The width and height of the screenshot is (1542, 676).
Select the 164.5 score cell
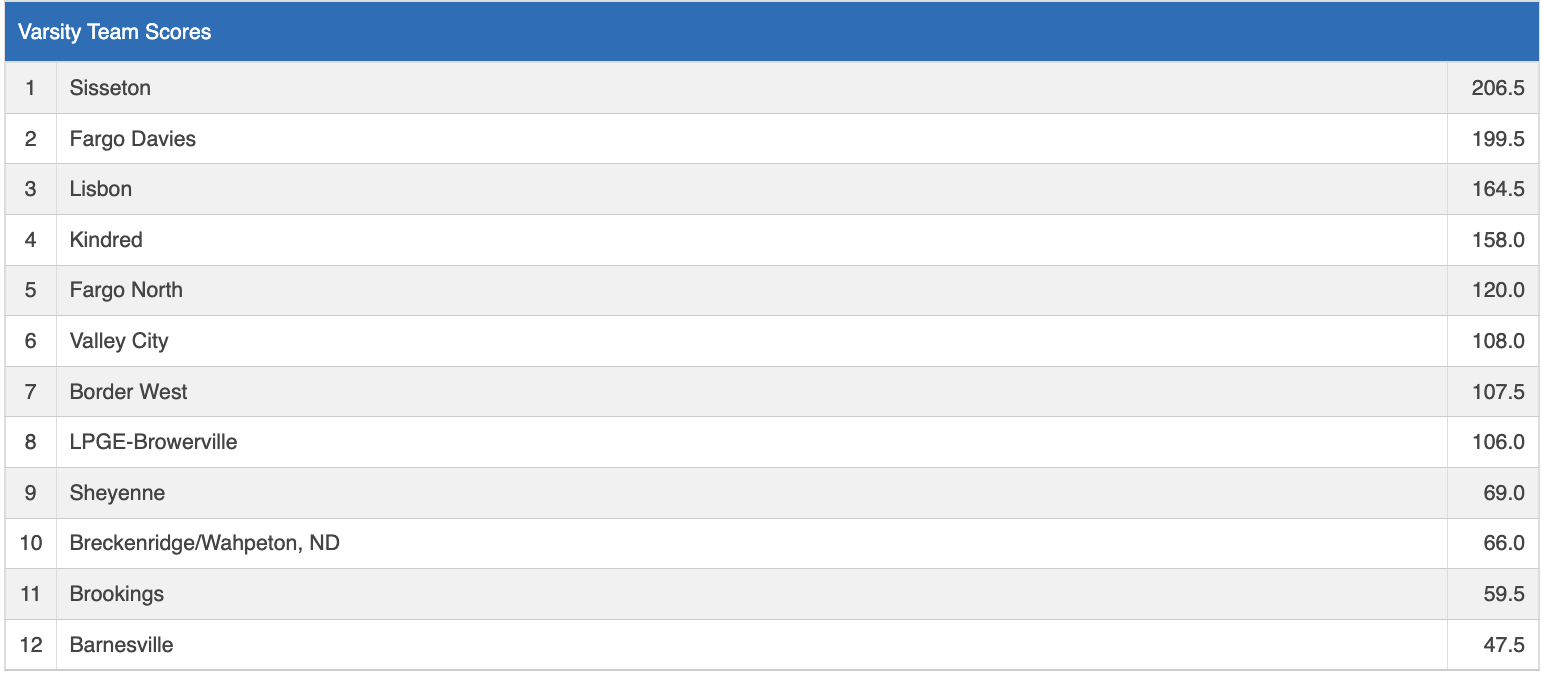(x=1497, y=189)
